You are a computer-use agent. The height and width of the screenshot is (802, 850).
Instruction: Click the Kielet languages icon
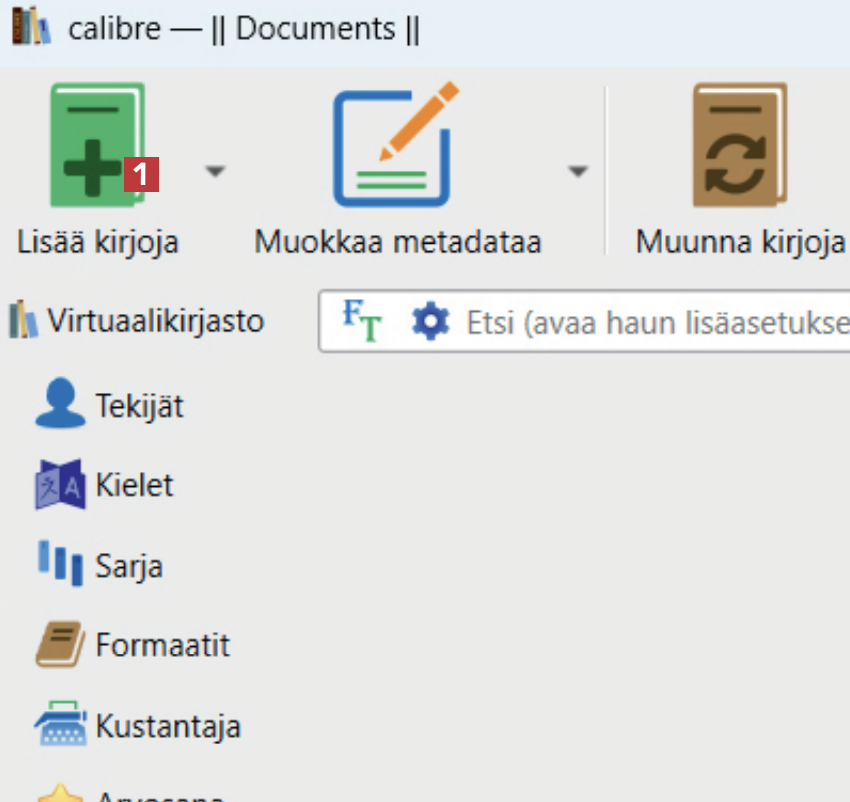[x=59, y=485]
